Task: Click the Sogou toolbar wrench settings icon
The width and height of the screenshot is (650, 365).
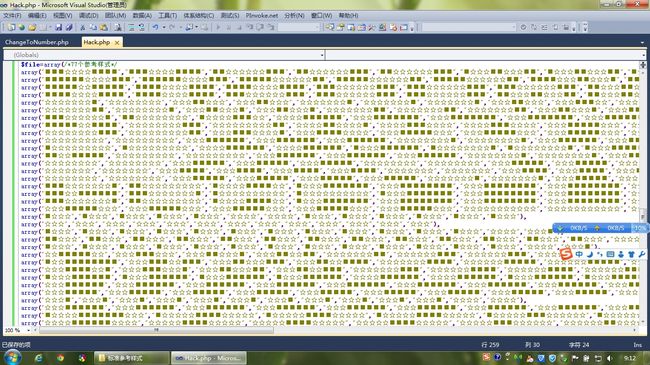Action: pos(641,254)
